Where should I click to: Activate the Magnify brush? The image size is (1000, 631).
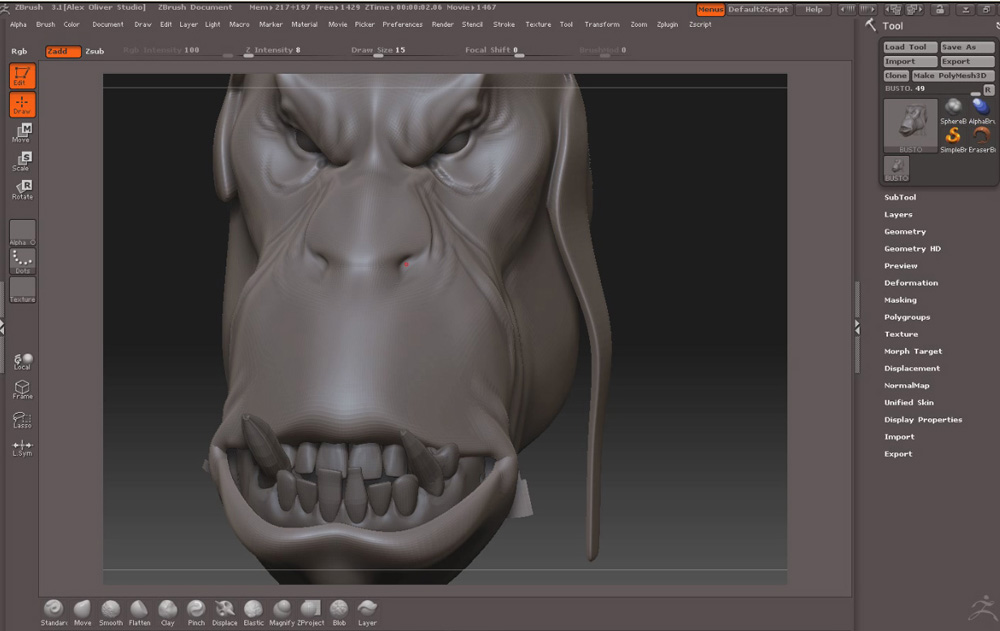pyautogui.click(x=282, y=609)
